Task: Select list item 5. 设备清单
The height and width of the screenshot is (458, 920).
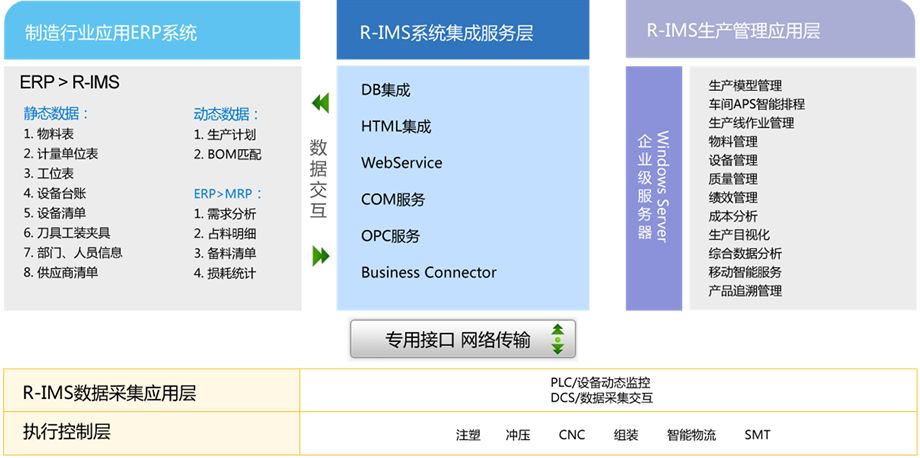Action: pyautogui.click(x=55, y=213)
